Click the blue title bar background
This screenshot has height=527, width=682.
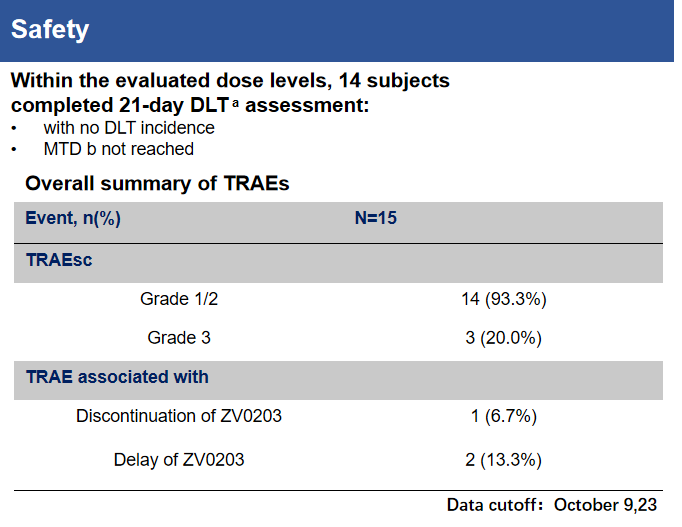click(400, 30)
